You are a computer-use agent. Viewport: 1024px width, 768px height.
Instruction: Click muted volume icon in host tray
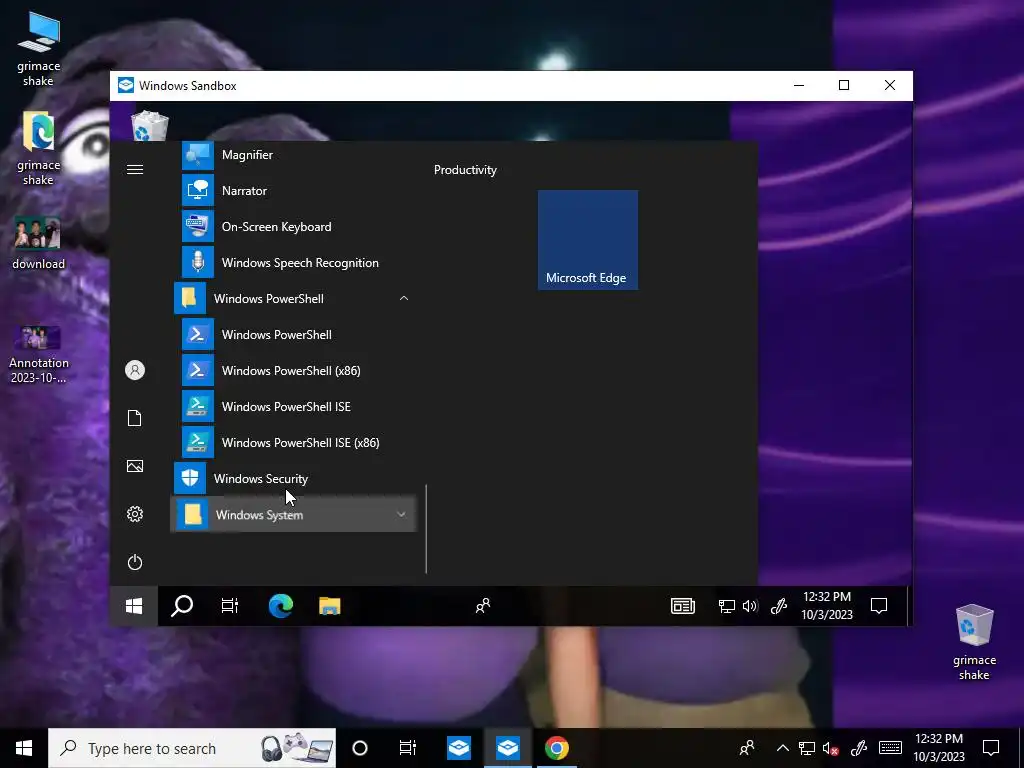831,748
